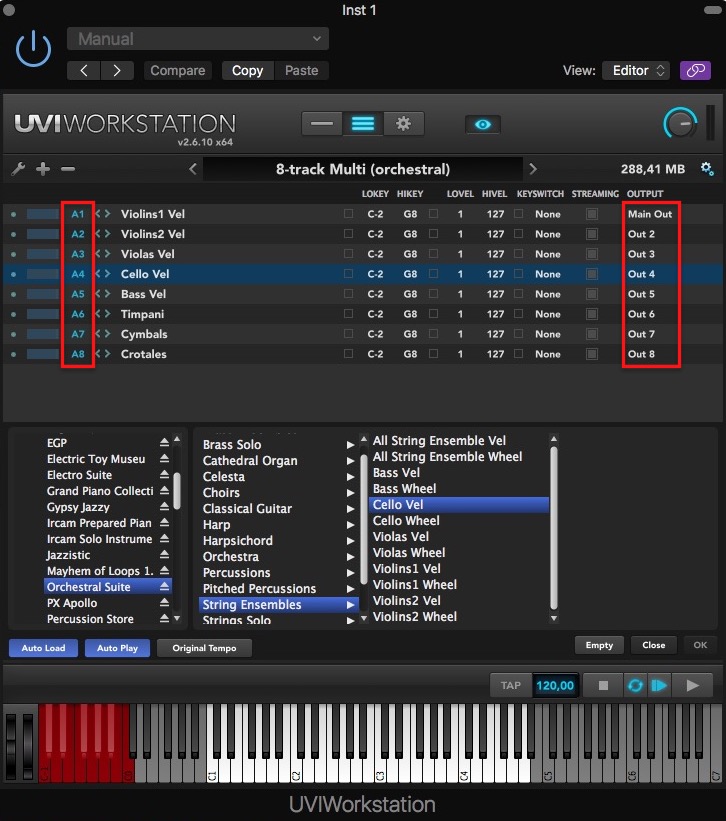Click the preset list scrollbar
The height and width of the screenshot is (821, 726).
(554, 528)
